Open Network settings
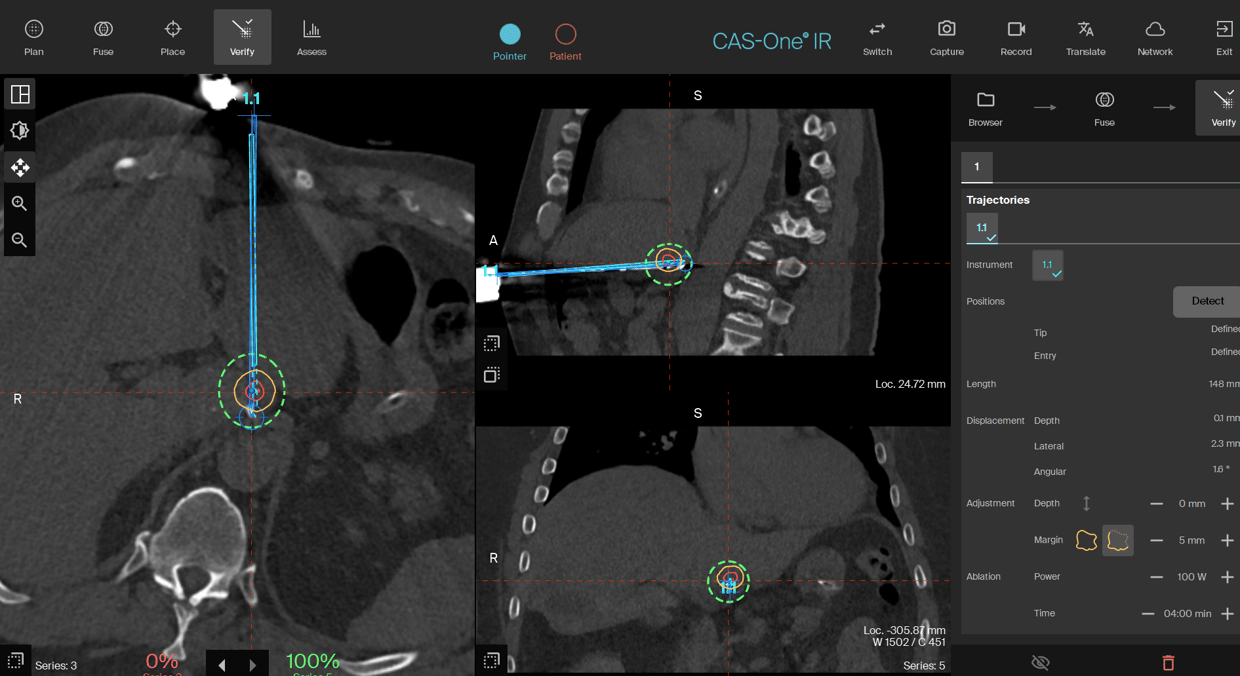The image size is (1240, 676). pyautogui.click(x=1155, y=37)
